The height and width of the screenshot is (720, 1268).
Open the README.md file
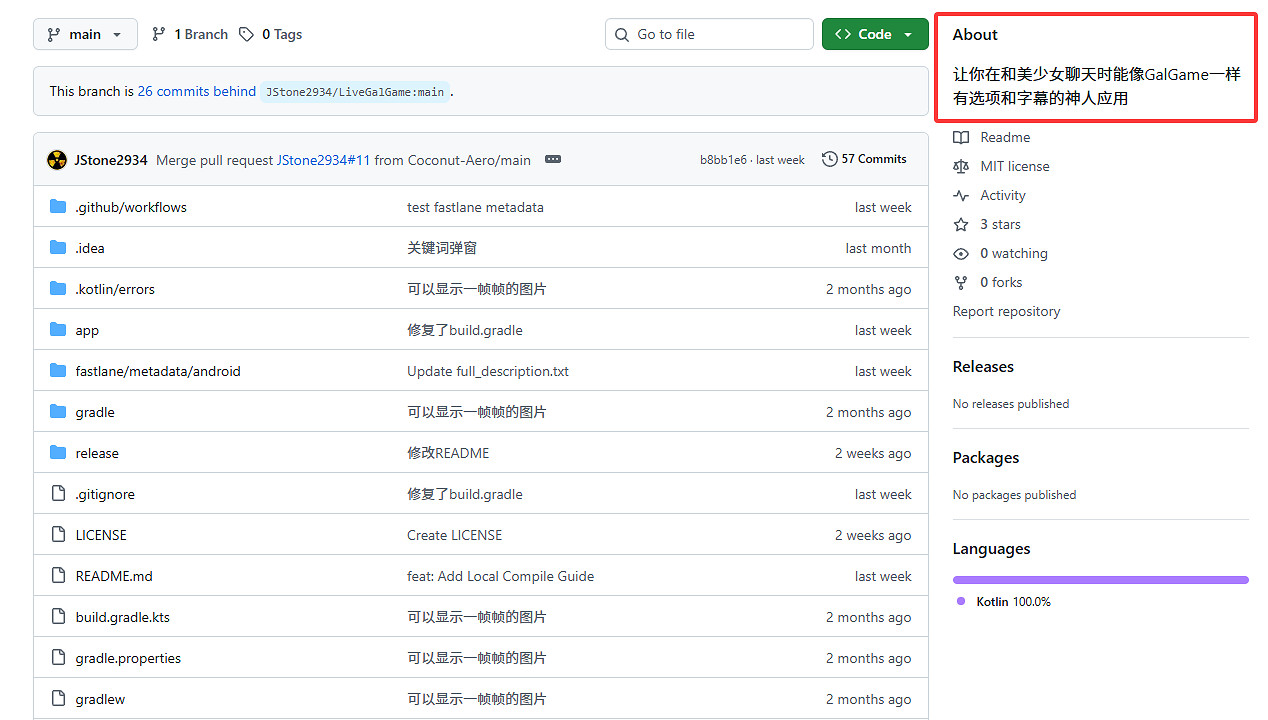click(x=114, y=576)
